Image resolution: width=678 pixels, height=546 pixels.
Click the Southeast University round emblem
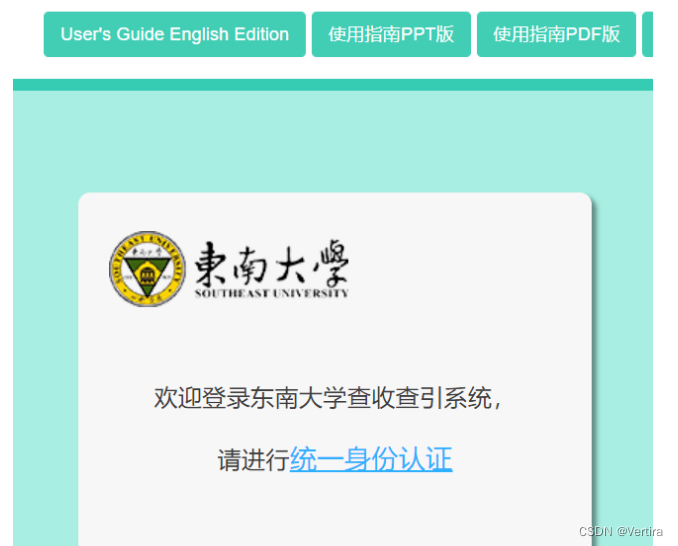click(147, 269)
